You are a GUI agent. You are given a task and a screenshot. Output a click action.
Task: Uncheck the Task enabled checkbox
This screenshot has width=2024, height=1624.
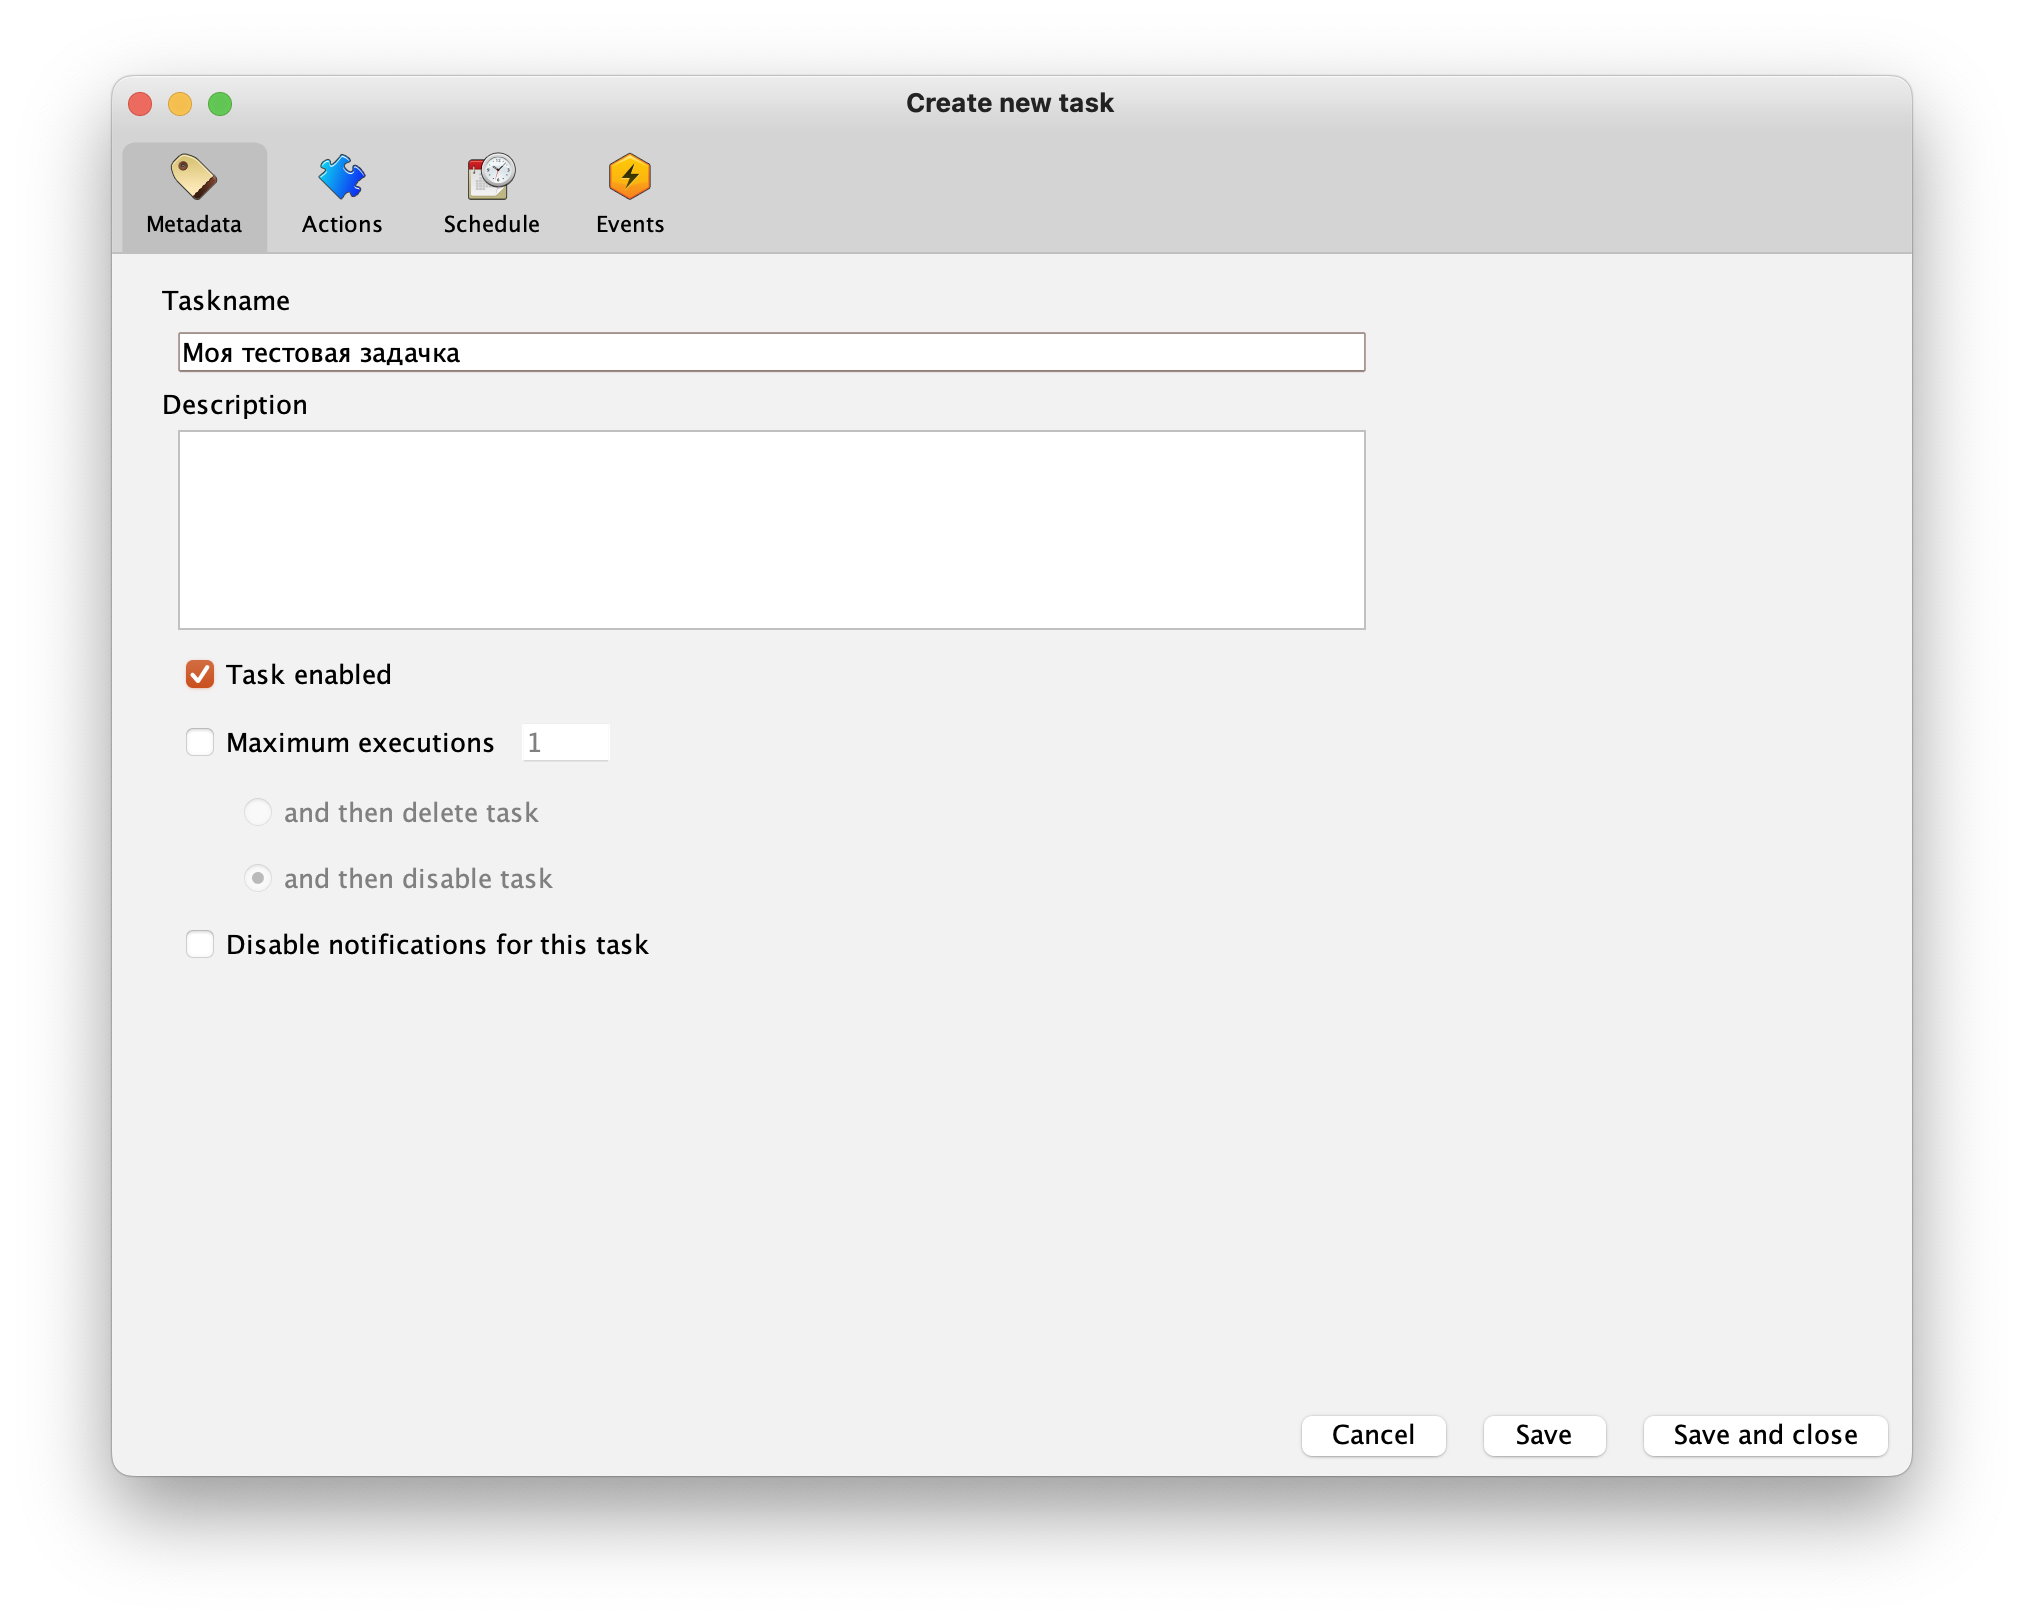pos(200,675)
